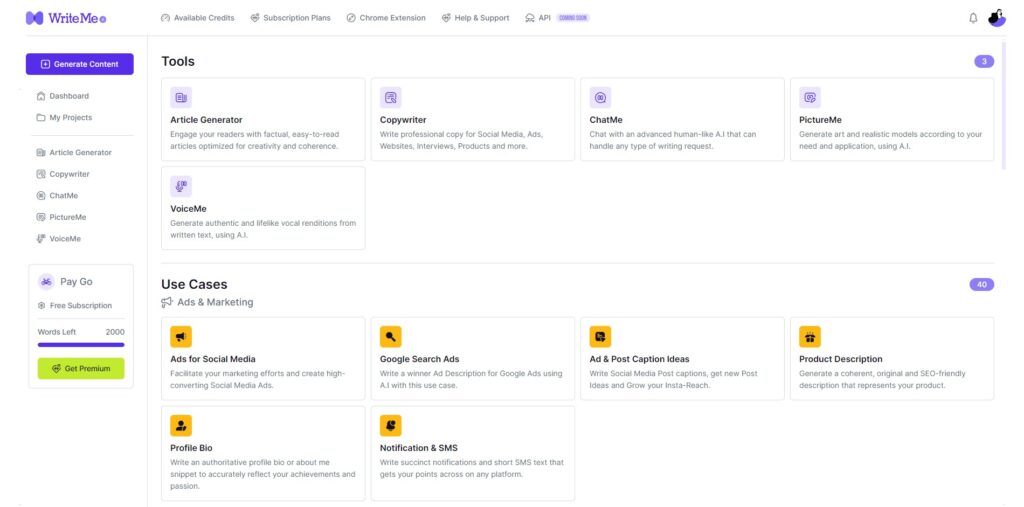Click the Notification & SMS icon
The image size is (1024, 507).
tap(391, 425)
